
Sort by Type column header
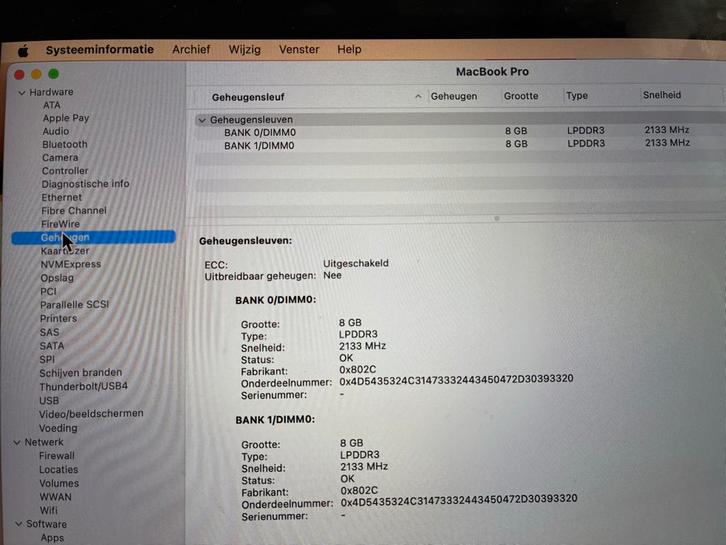[x=577, y=95]
